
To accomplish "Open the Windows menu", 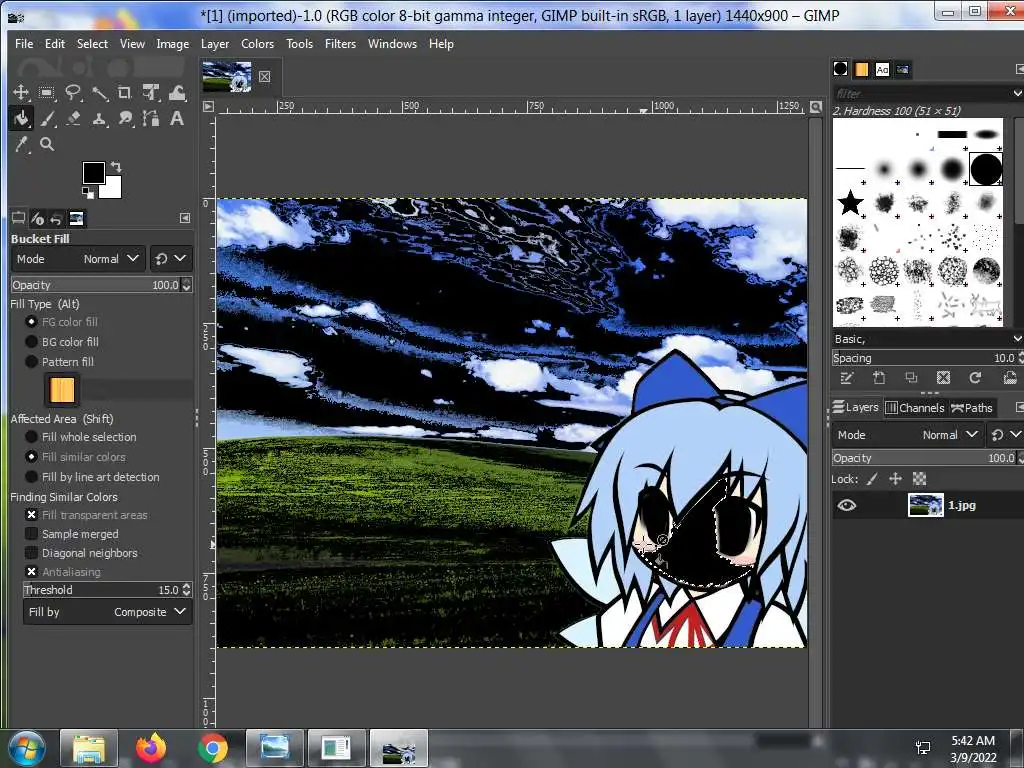I will click(392, 44).
